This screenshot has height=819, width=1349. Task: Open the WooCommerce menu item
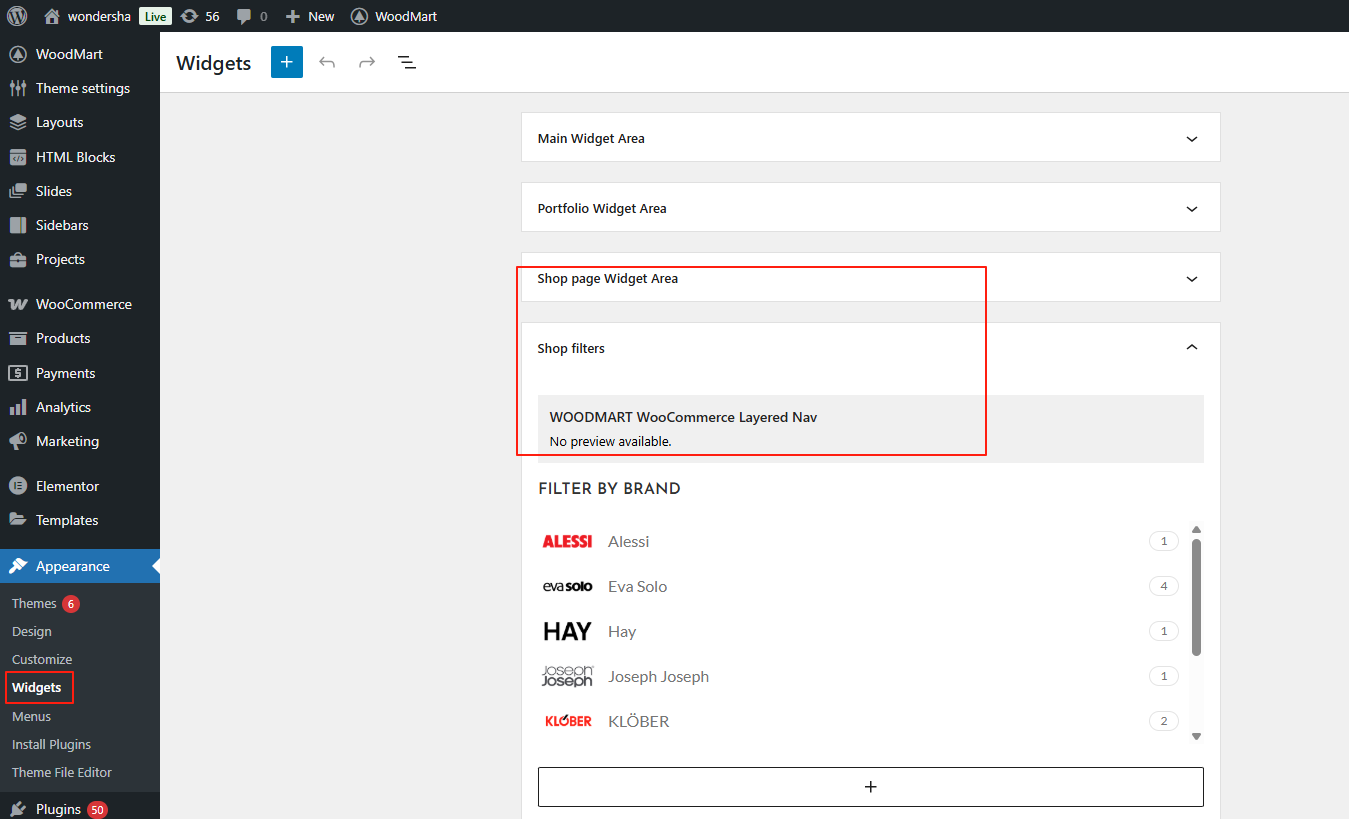coord(83,304)
